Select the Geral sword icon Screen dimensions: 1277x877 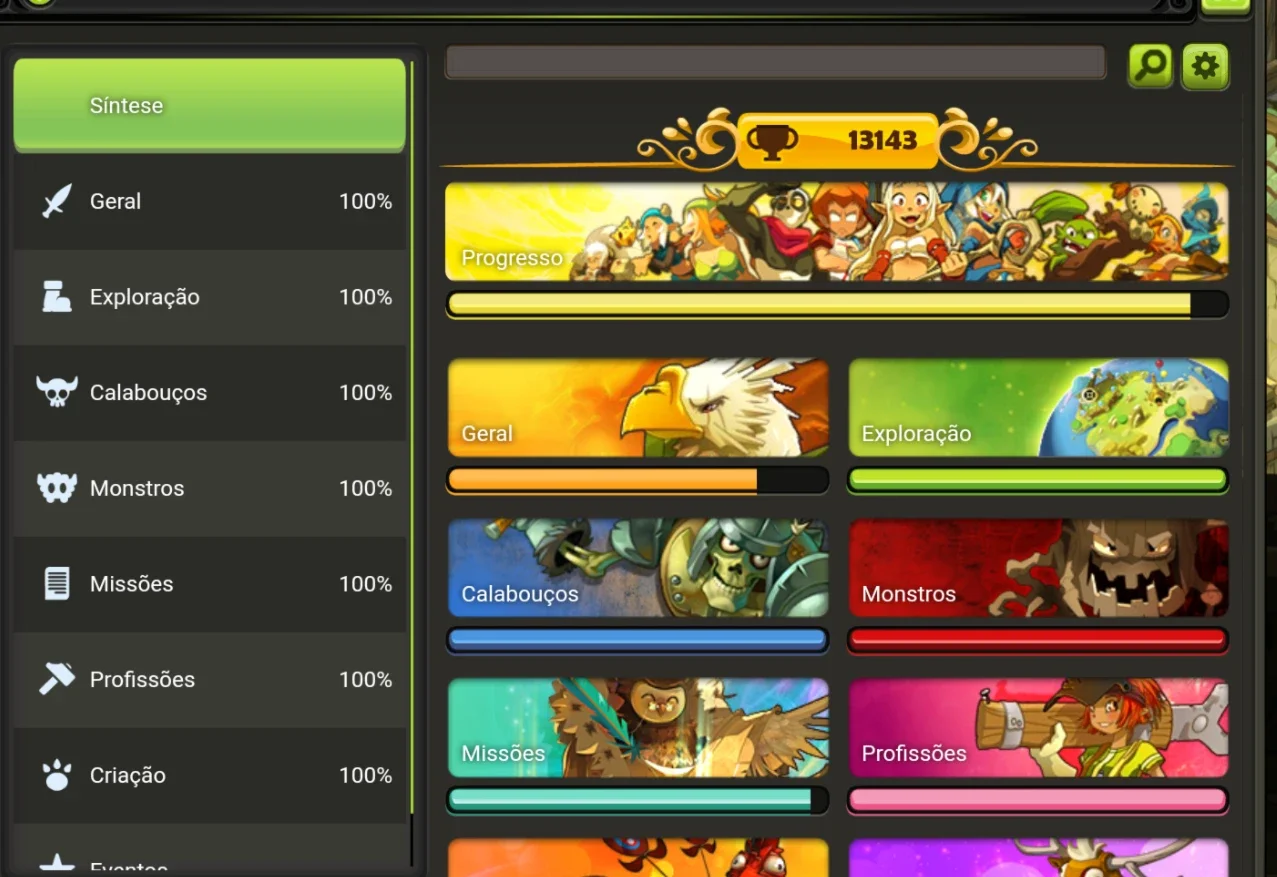point(57,201)
